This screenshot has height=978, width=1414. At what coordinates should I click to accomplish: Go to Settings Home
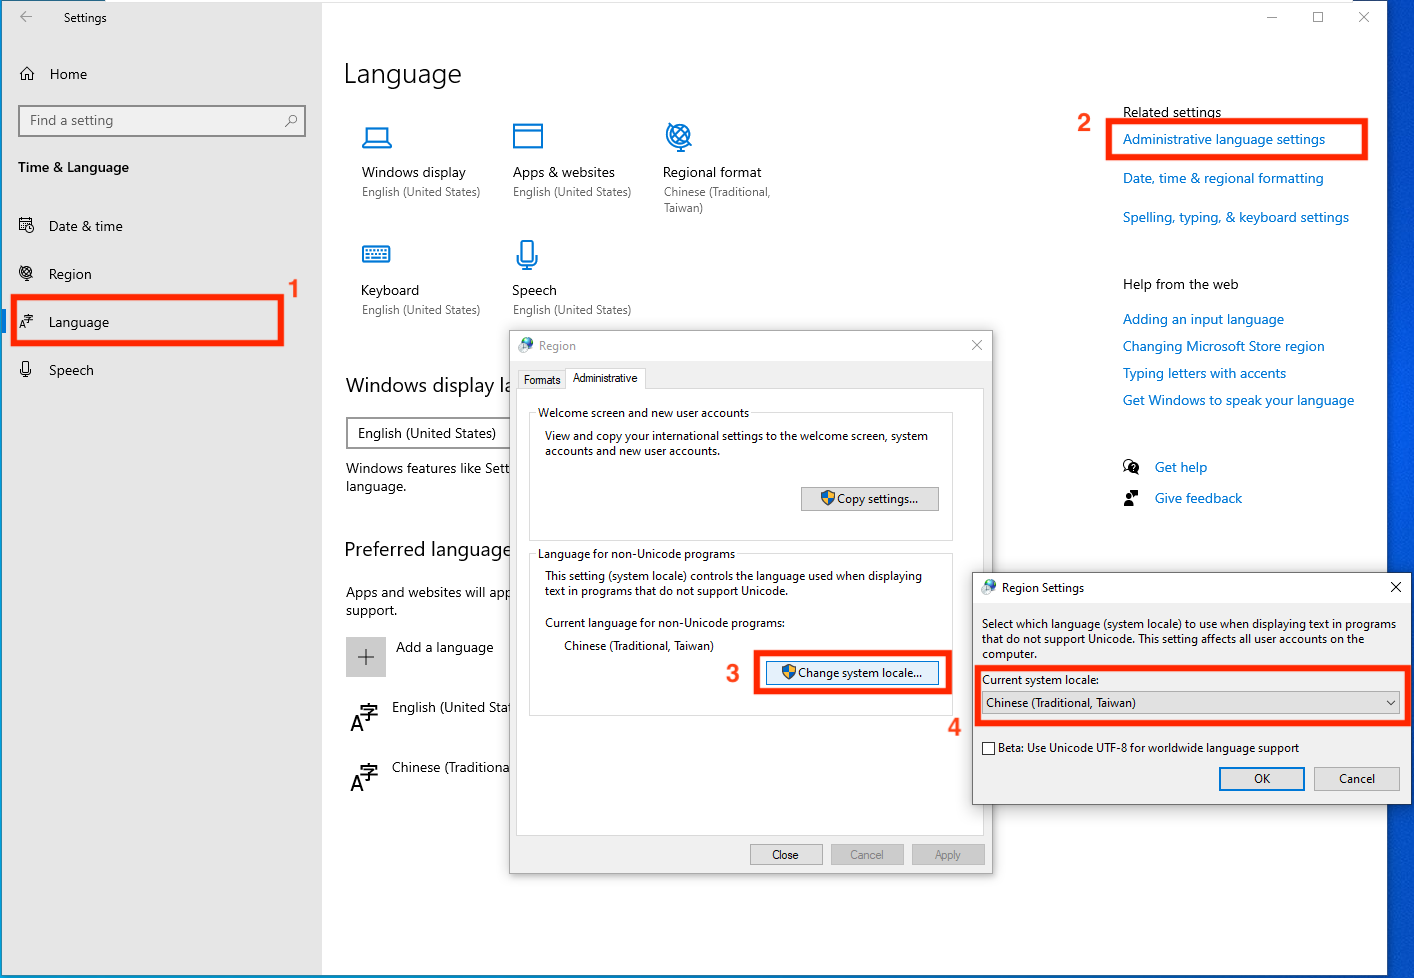[68, 74]
